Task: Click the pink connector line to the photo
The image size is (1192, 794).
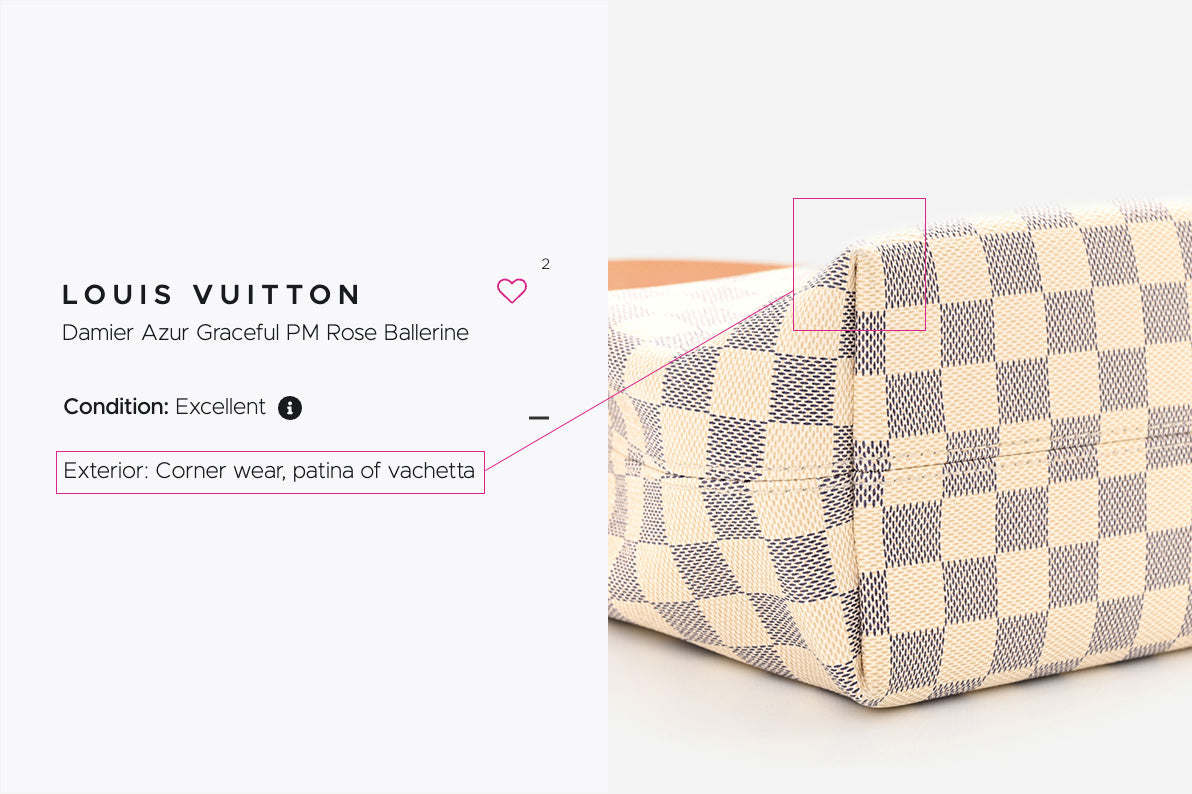Action: pyautogui.click(x=639, y=380)
